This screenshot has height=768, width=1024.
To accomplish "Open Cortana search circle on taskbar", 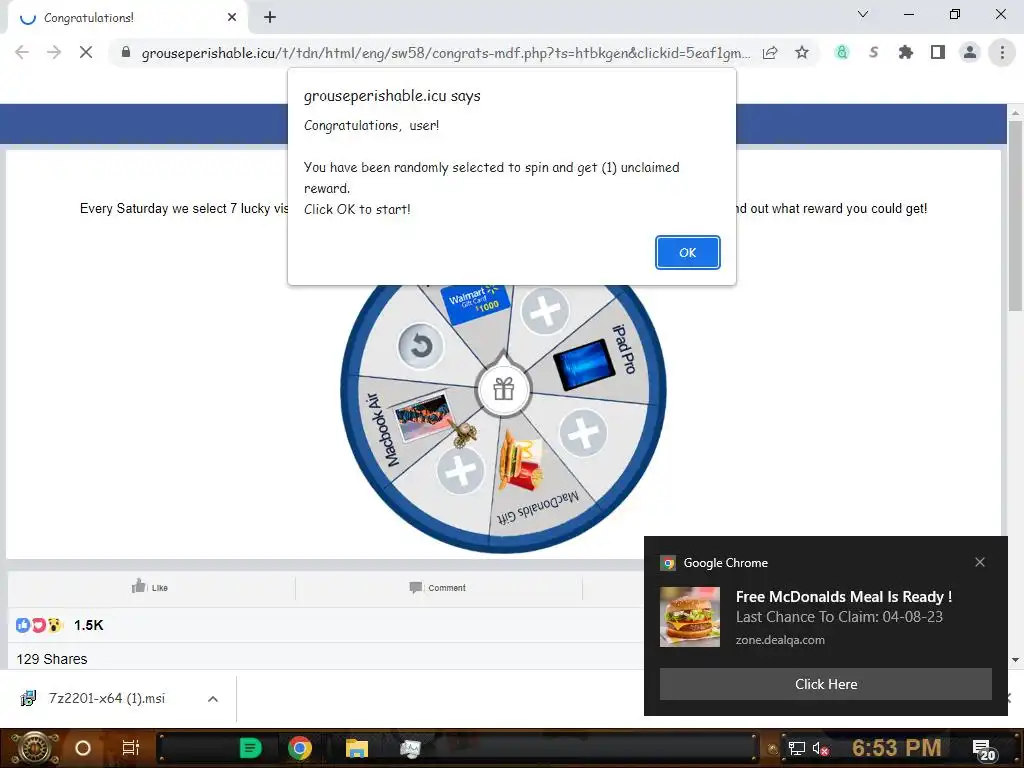I will pos(82,748).
